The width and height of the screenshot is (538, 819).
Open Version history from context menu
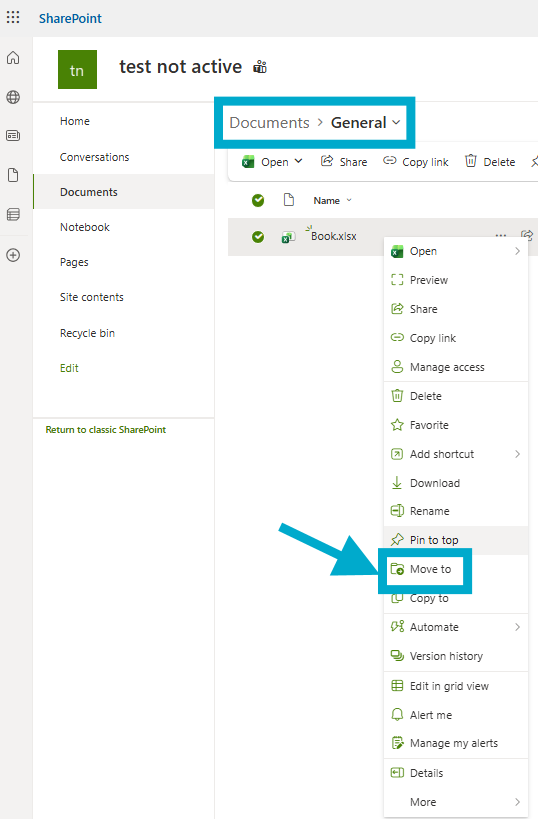coord(456,656)
